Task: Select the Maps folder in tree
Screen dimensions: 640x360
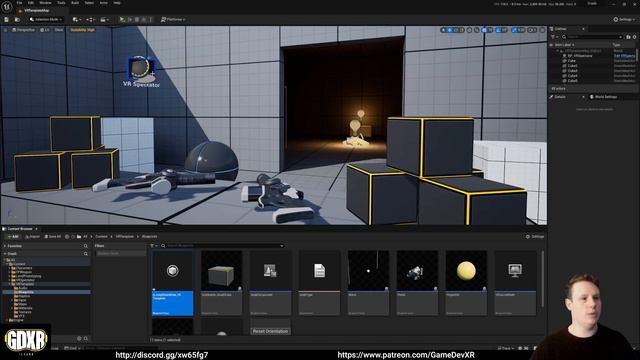Action: [22, 304]
